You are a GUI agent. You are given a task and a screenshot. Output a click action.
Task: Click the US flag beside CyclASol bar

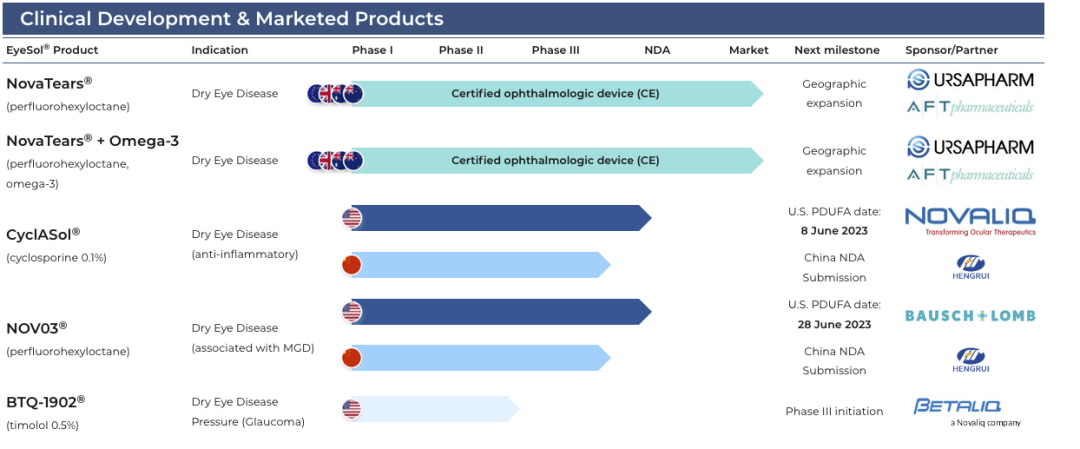(352, 218)
